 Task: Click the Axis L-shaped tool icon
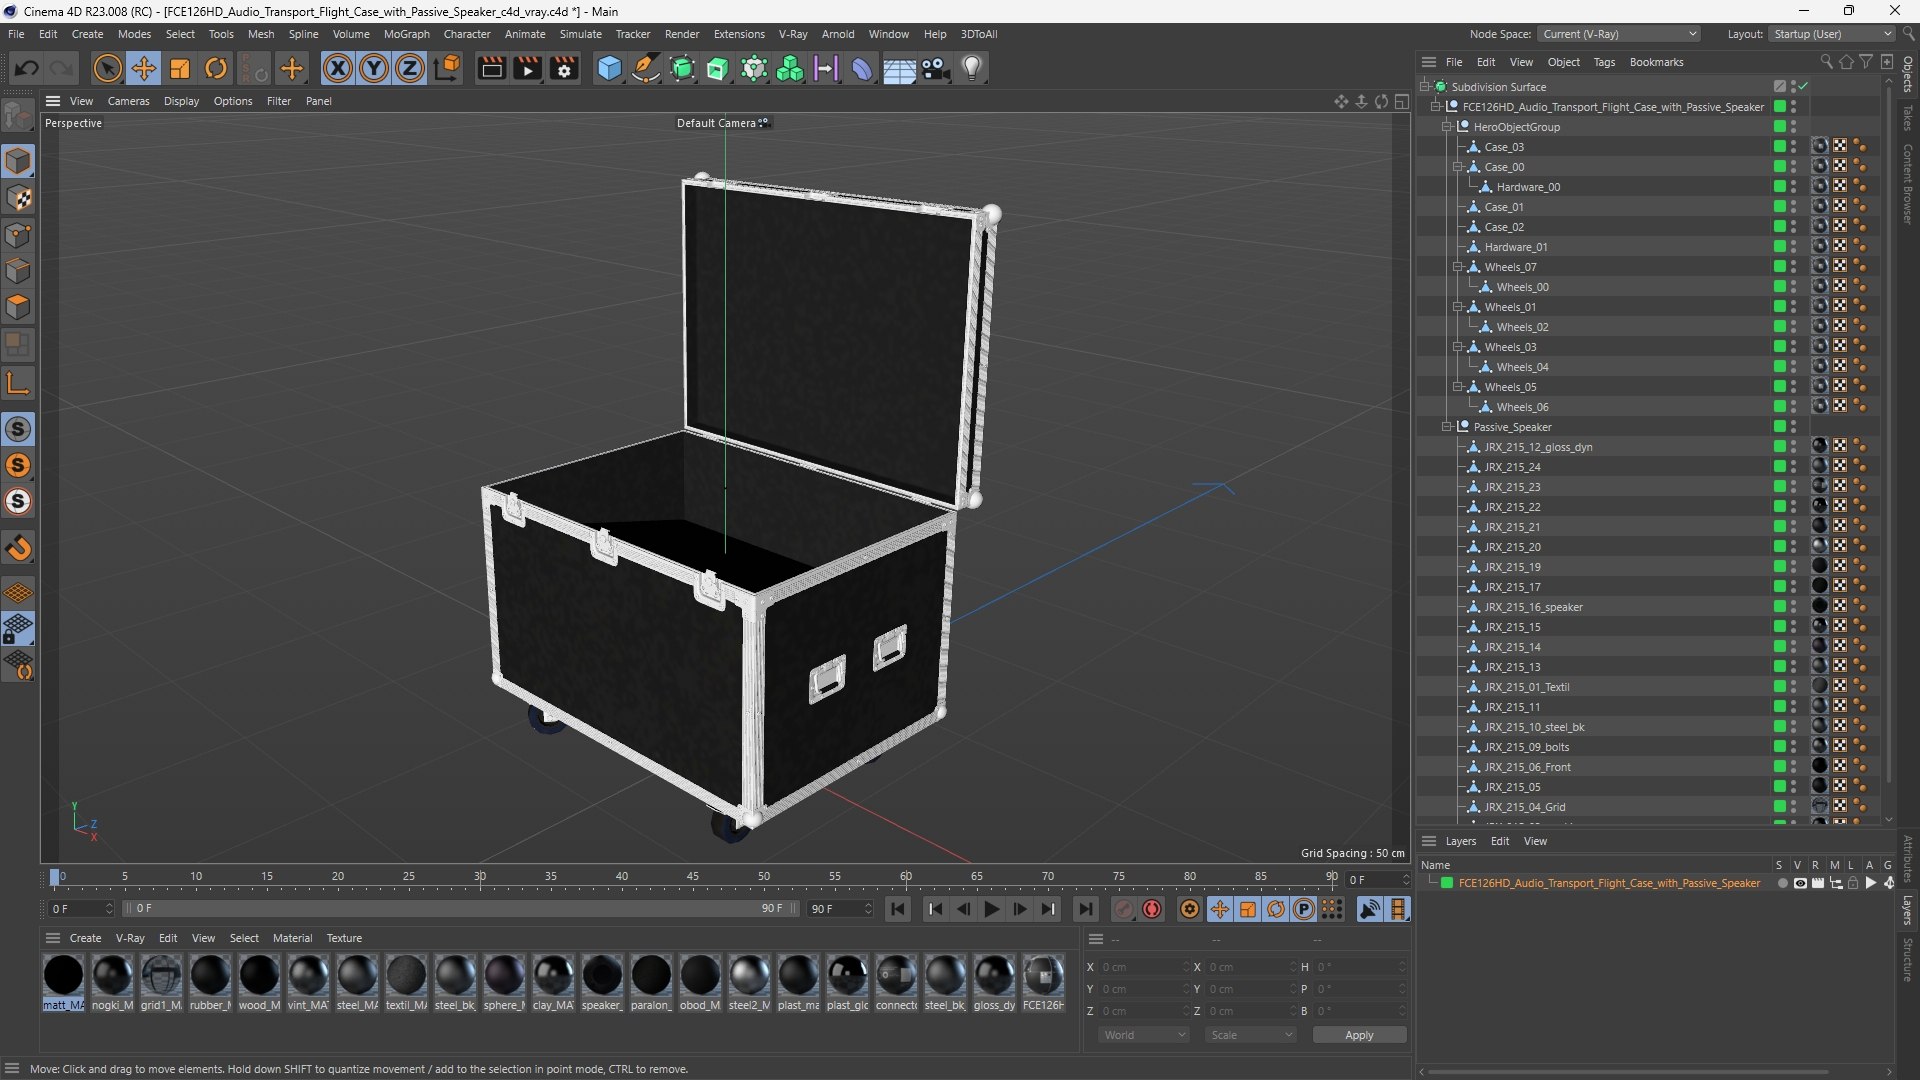[18, 382]
